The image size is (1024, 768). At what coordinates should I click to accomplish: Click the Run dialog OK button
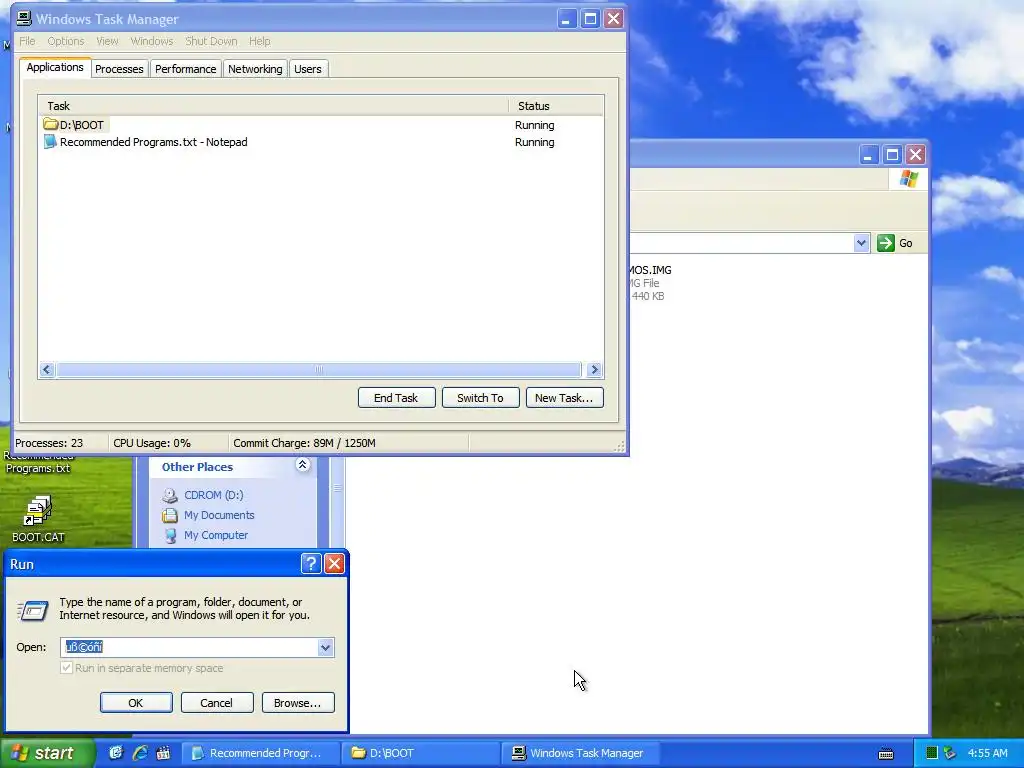coord(136,703)
